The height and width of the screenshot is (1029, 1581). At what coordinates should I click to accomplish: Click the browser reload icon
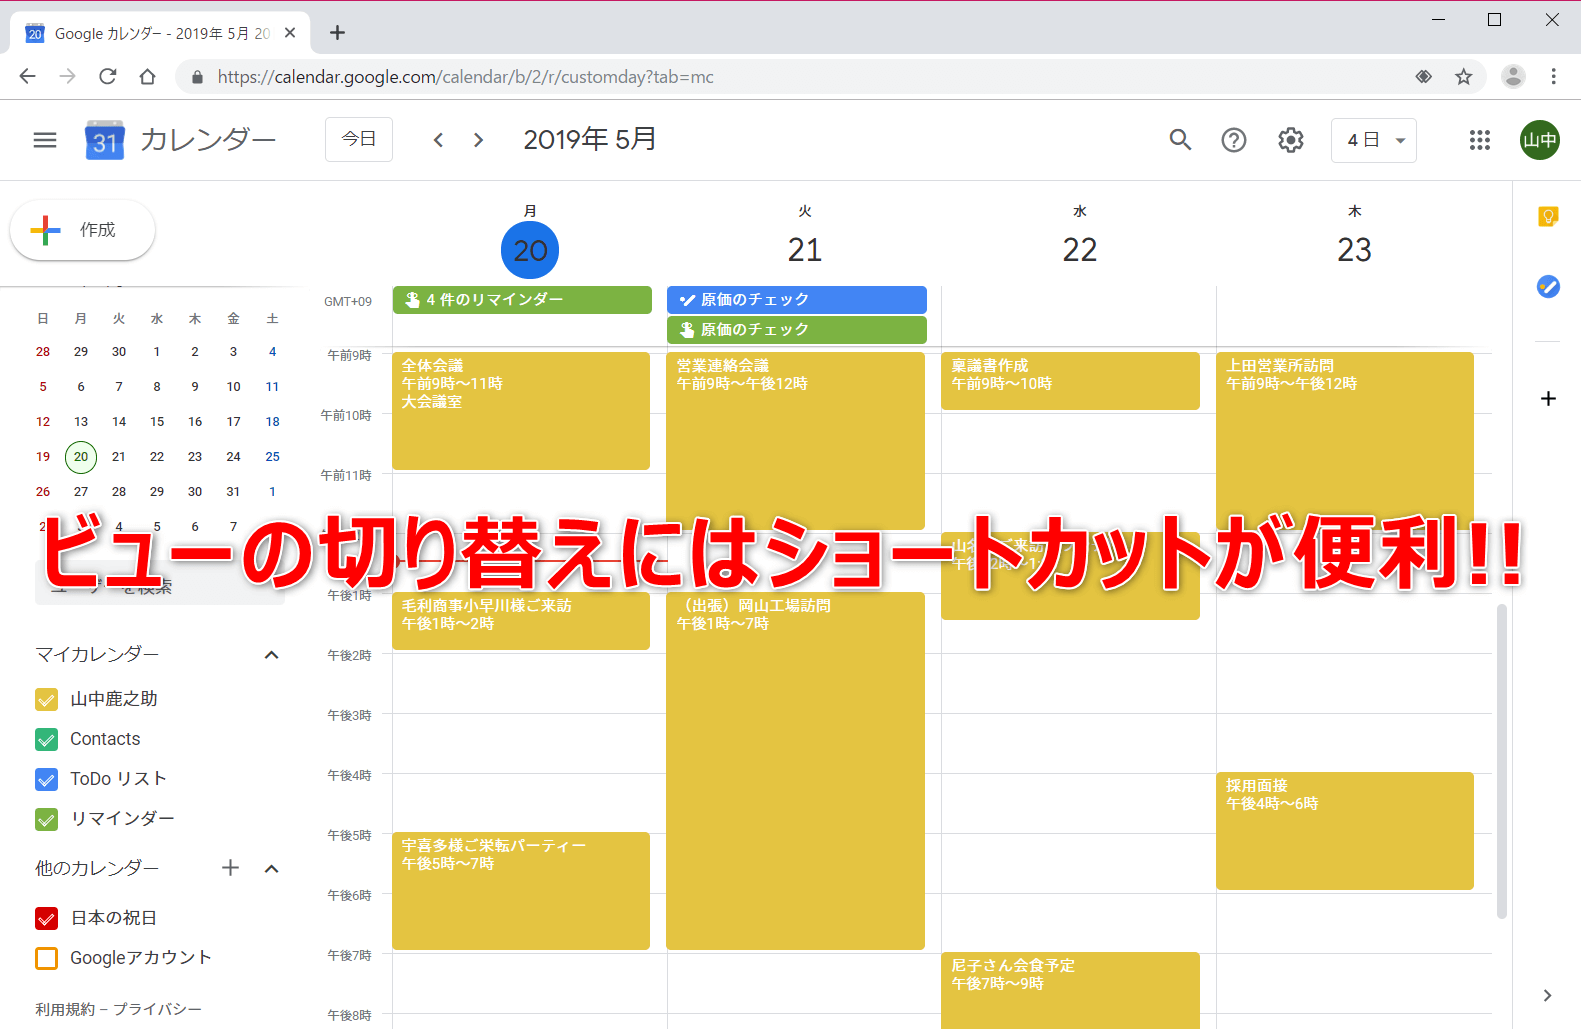pos(107,76)
